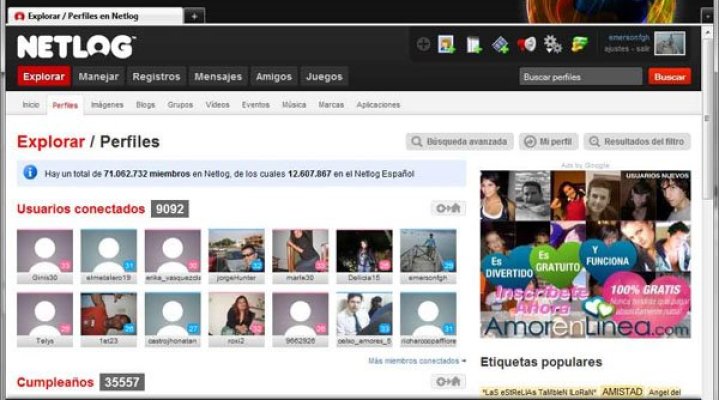Click the add video film icon

pyautogui.click(x=500, y=45)
